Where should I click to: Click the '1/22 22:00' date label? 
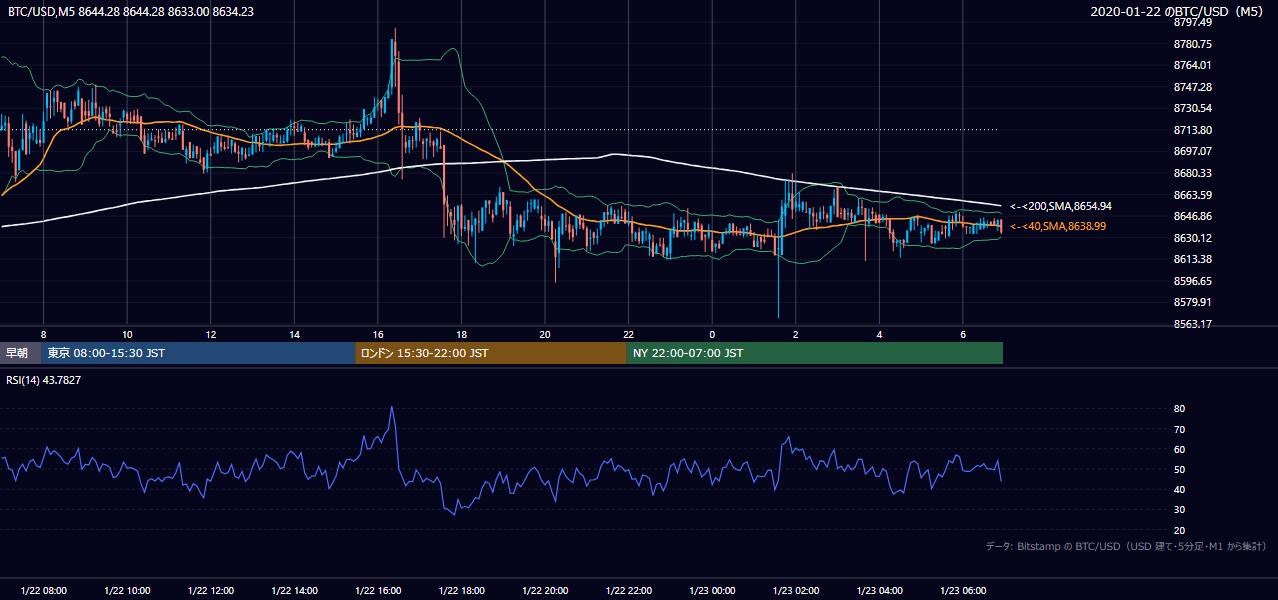click(x=628, y=591)
